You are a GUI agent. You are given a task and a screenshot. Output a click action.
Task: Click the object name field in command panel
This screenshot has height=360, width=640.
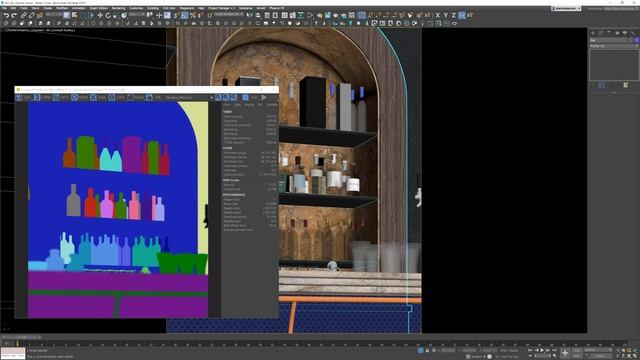(x=611, y=40)
